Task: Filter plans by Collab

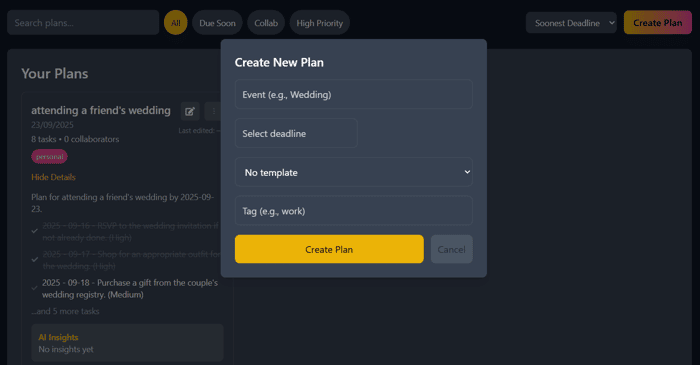Action: tap(266, 23)
